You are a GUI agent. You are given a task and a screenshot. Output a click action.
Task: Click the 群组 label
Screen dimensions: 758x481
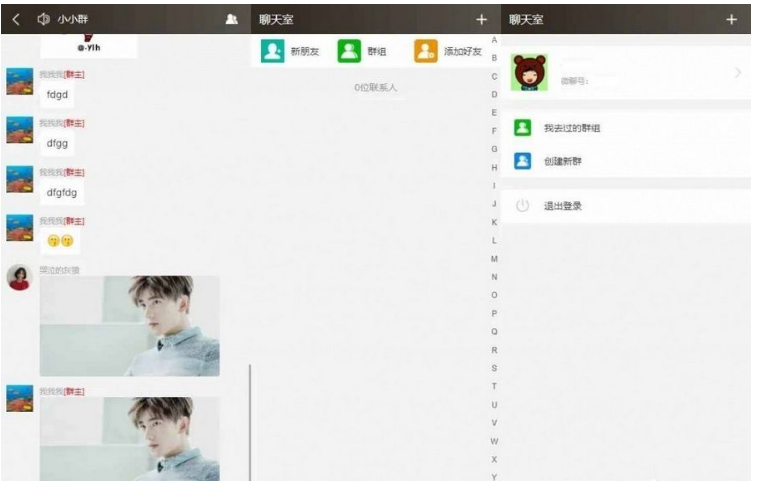[377, 51]
